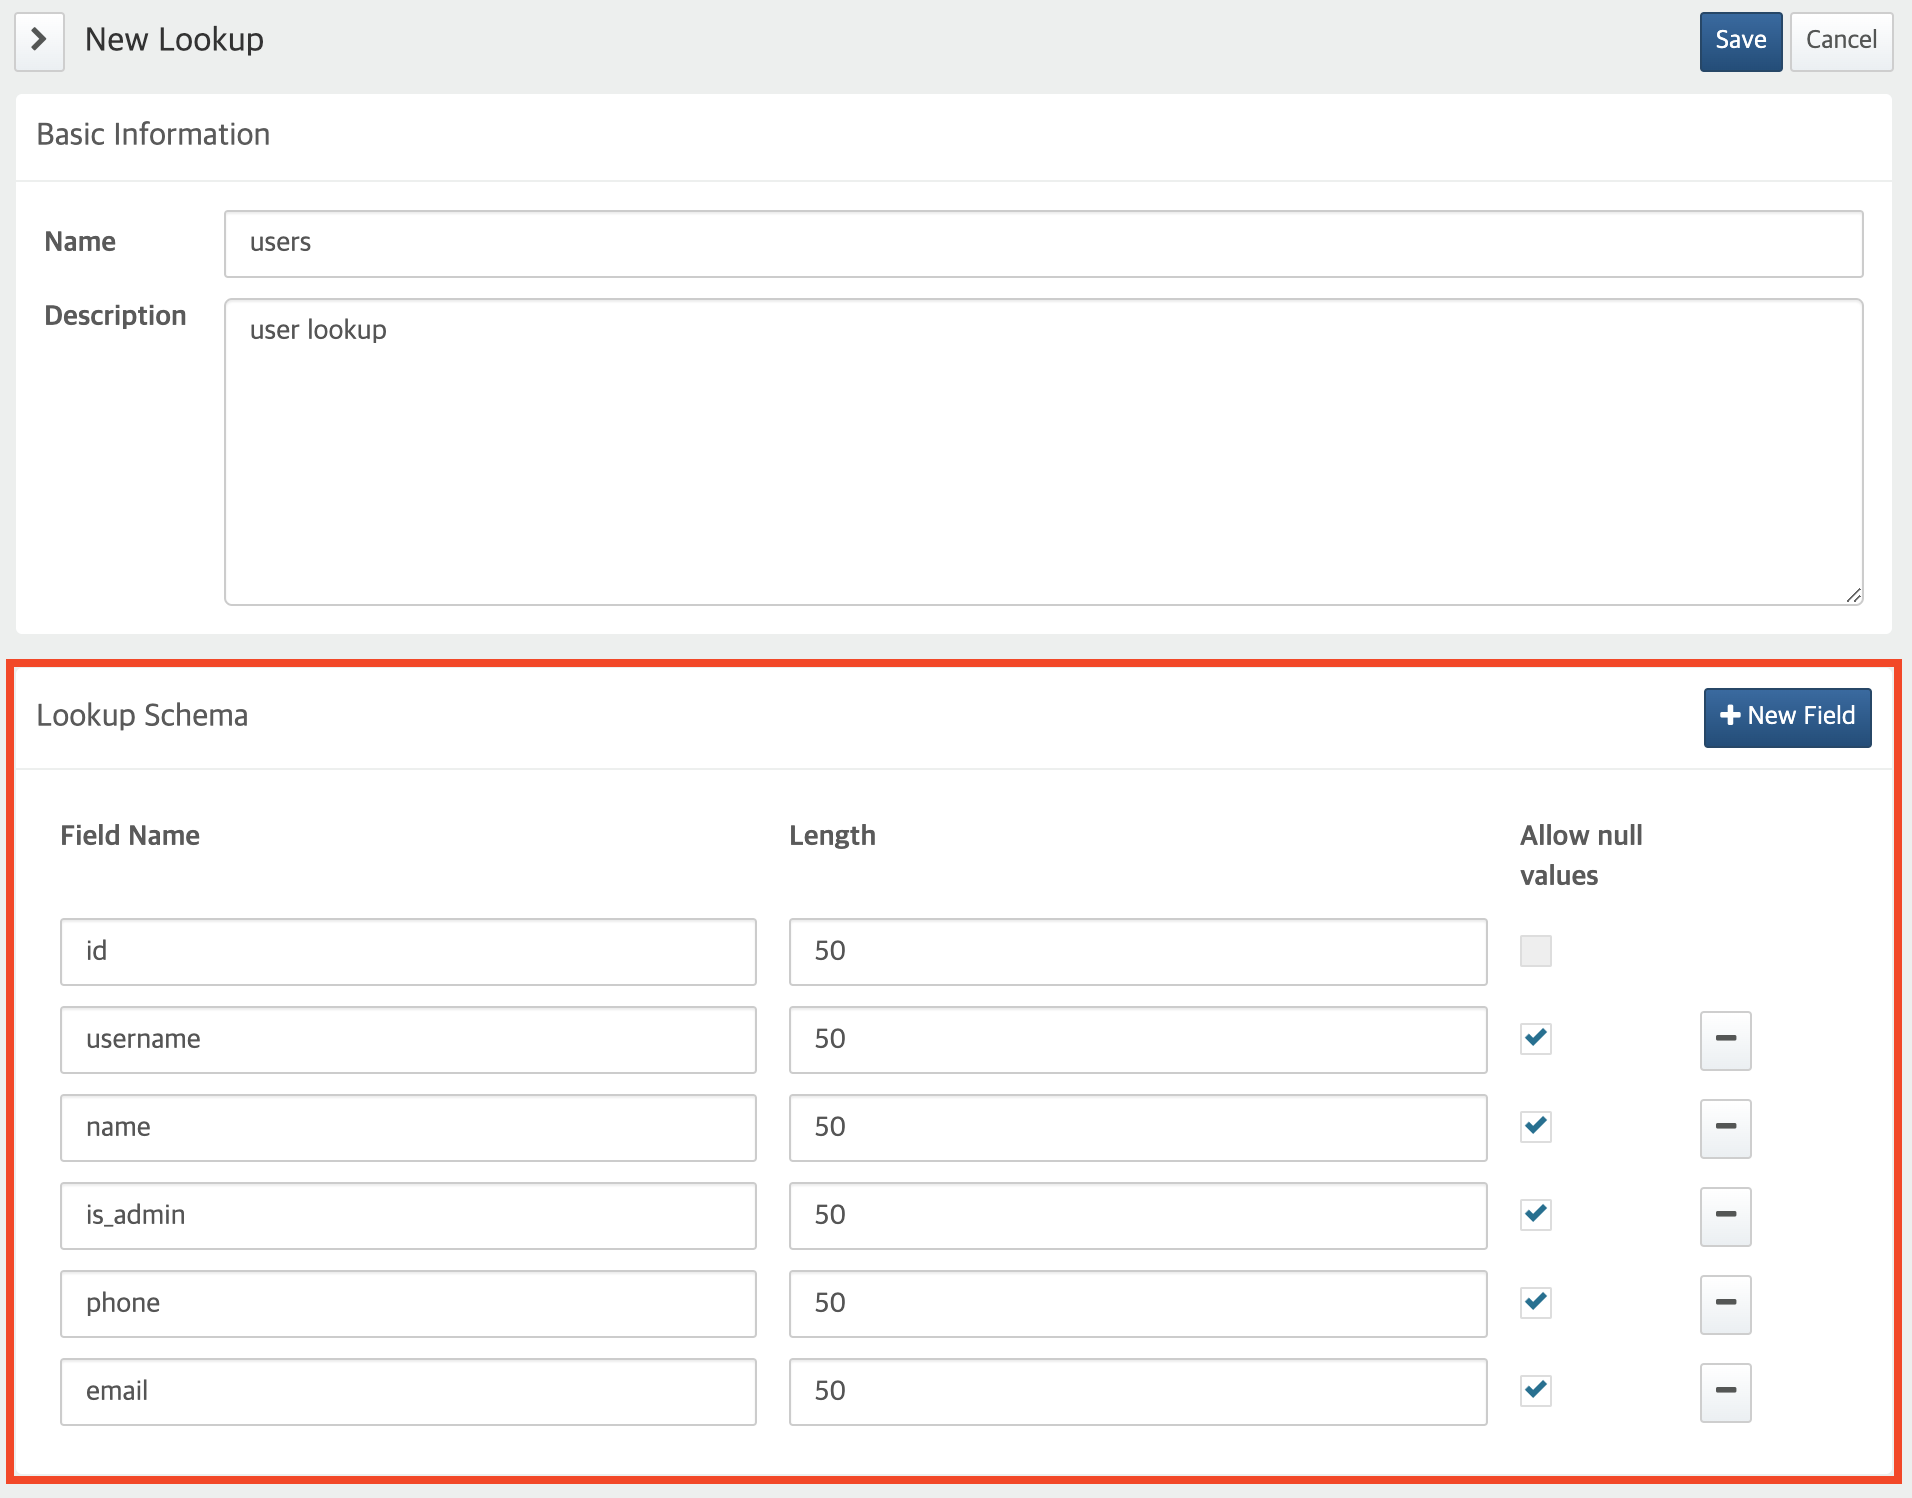
Task: Save the new lookup
Action: [x=1740, y=41]
